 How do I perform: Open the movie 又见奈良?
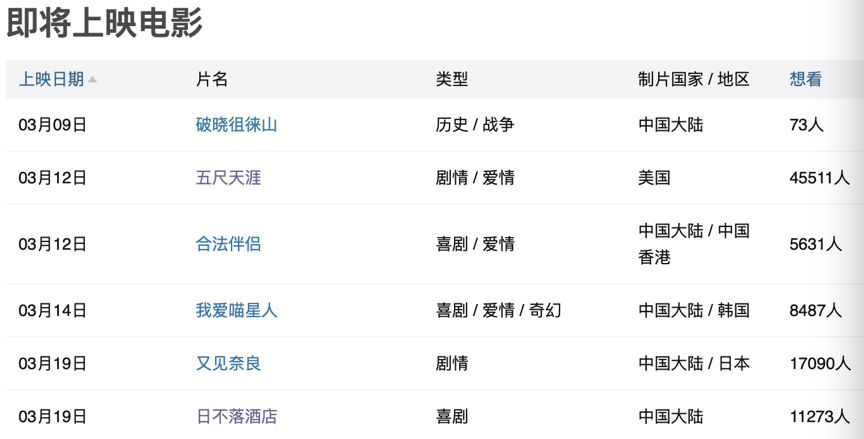(x=228, y=363)
